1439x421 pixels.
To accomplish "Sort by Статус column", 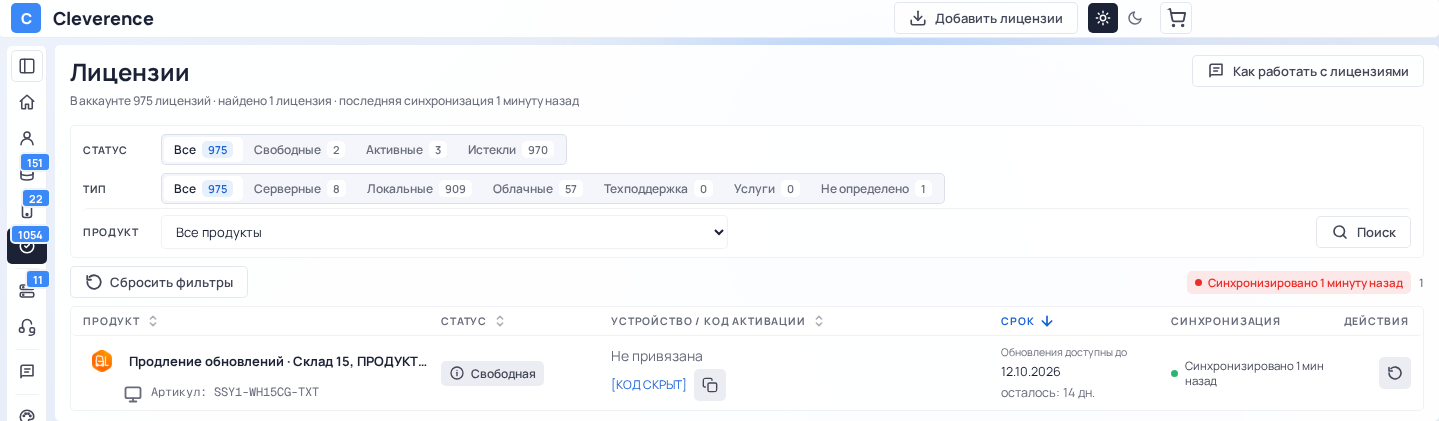I will pos(473,321).
